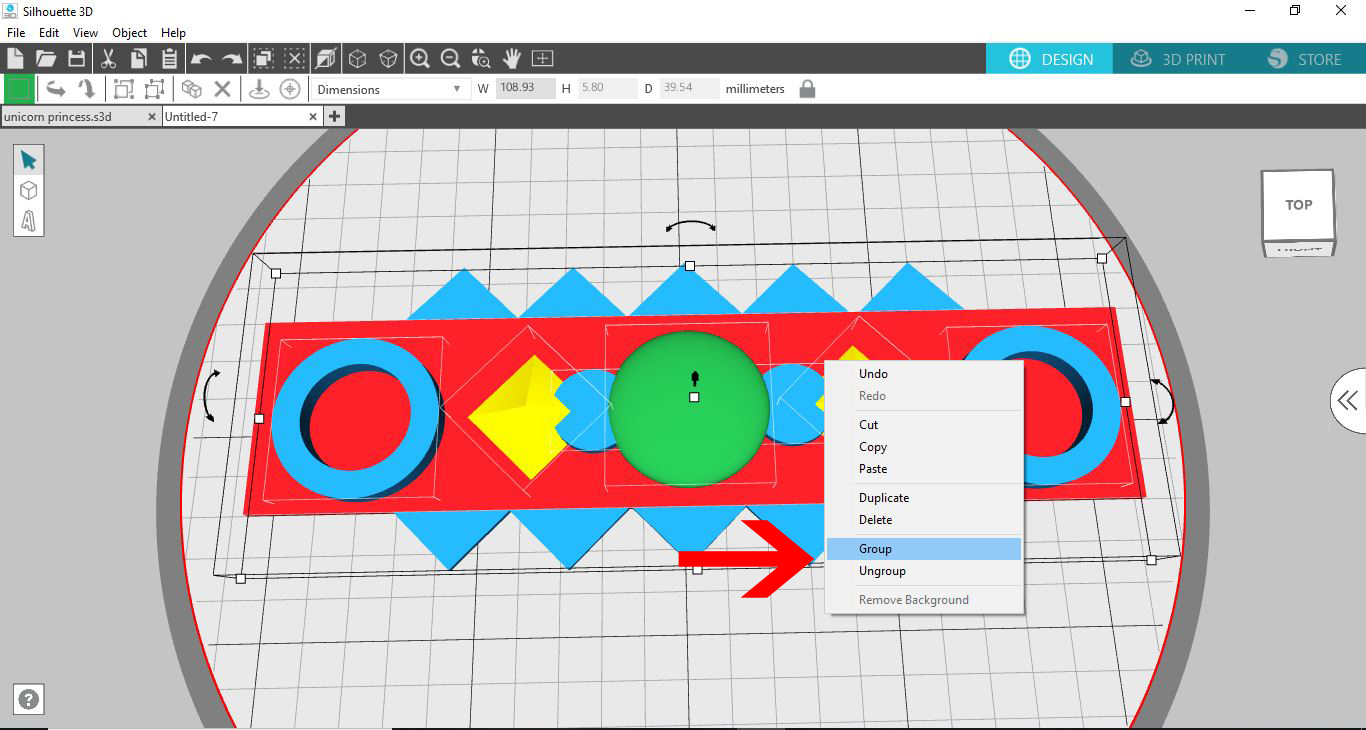Image resolution: width=1366 pixels, height=730 pixels.
Task: Click the TOP face of view cube
Action: (1298, 205)
